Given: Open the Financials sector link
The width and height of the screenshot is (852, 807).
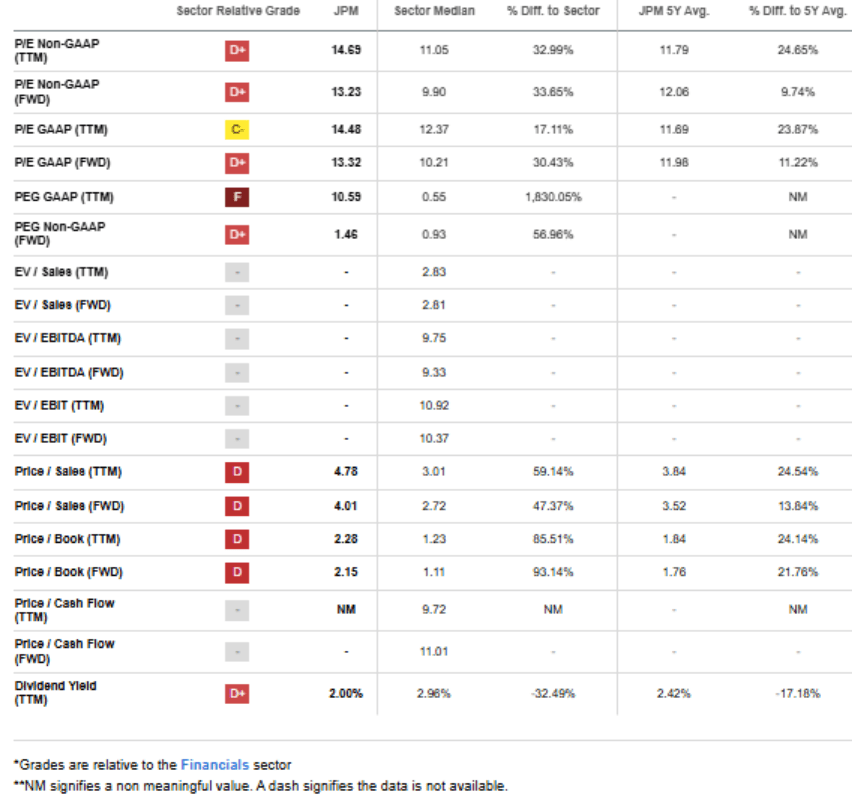Looking at the screenshot, I should [x=215, y=765].
